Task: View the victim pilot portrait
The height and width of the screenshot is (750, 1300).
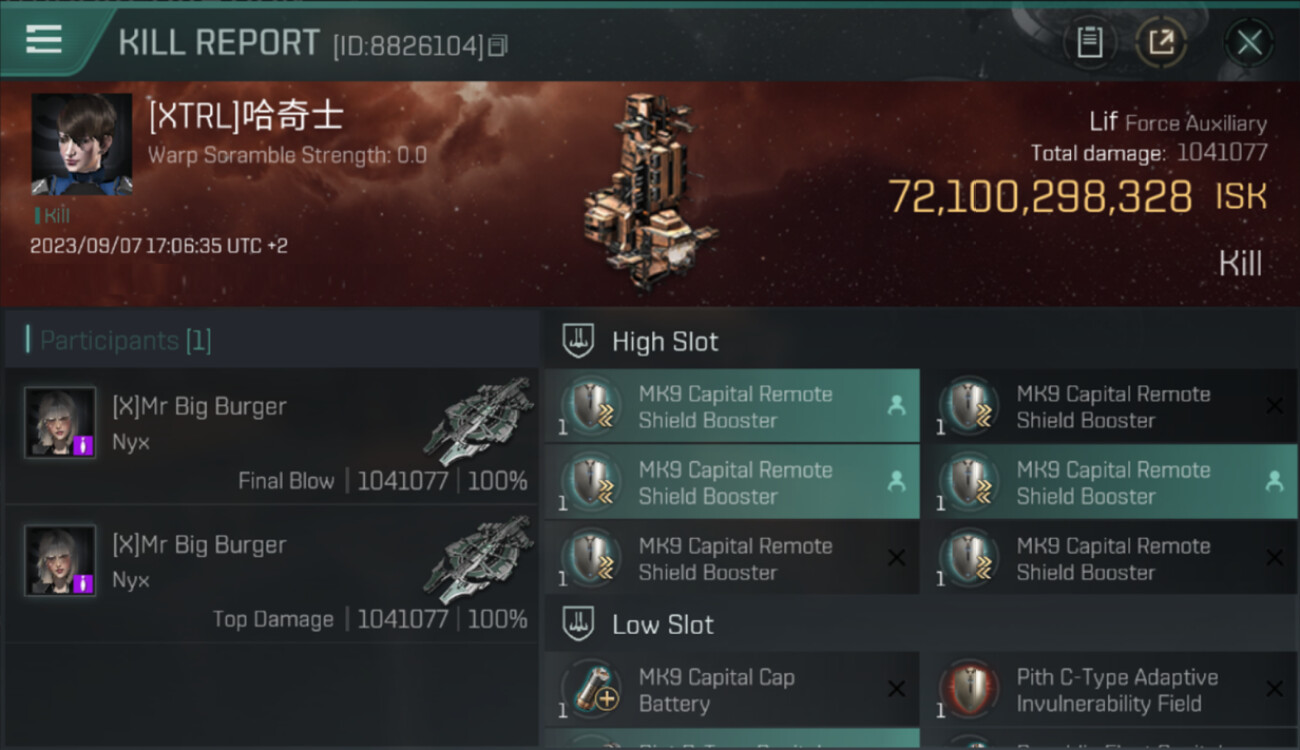Action: [81, 144]
